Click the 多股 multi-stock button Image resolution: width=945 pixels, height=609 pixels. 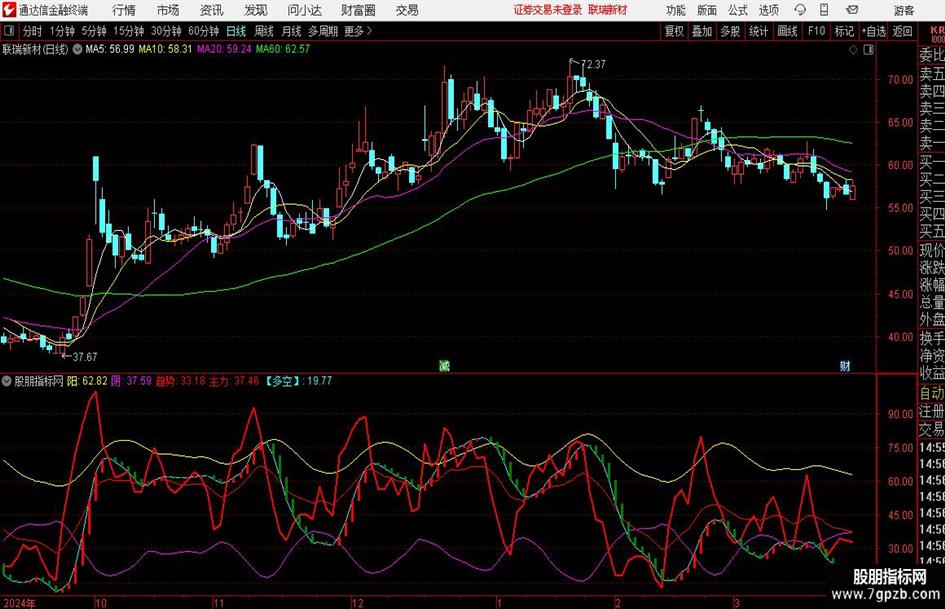coord(730,31)
